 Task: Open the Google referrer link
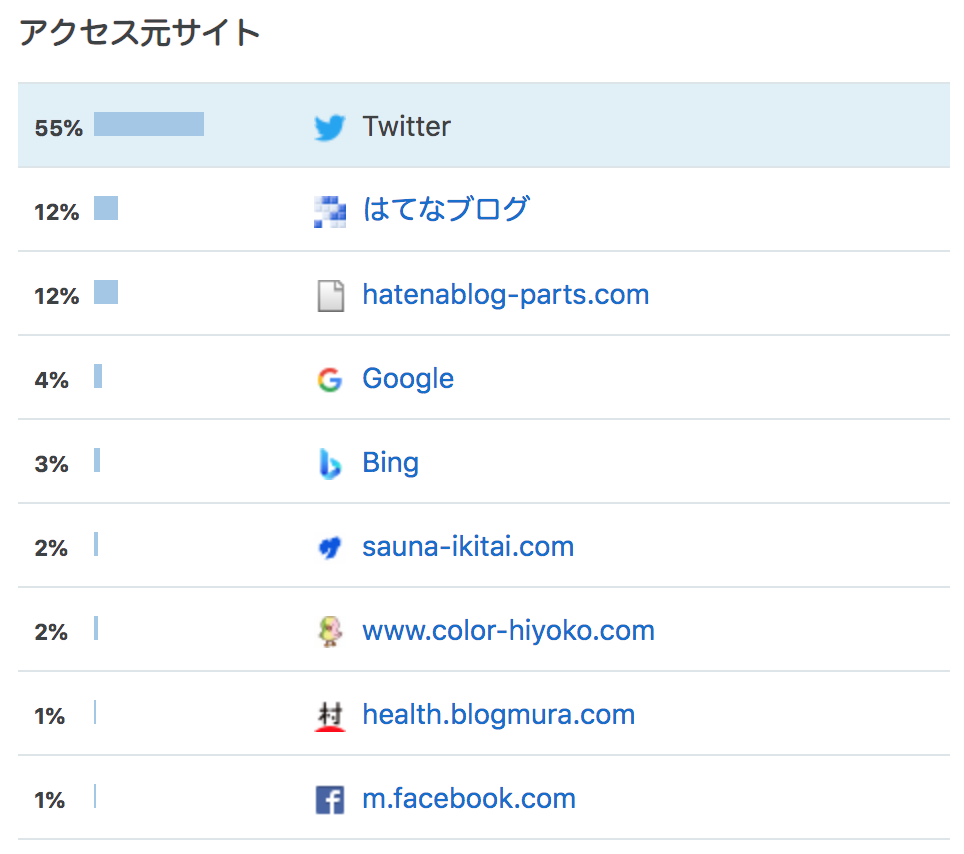point(408,379)
